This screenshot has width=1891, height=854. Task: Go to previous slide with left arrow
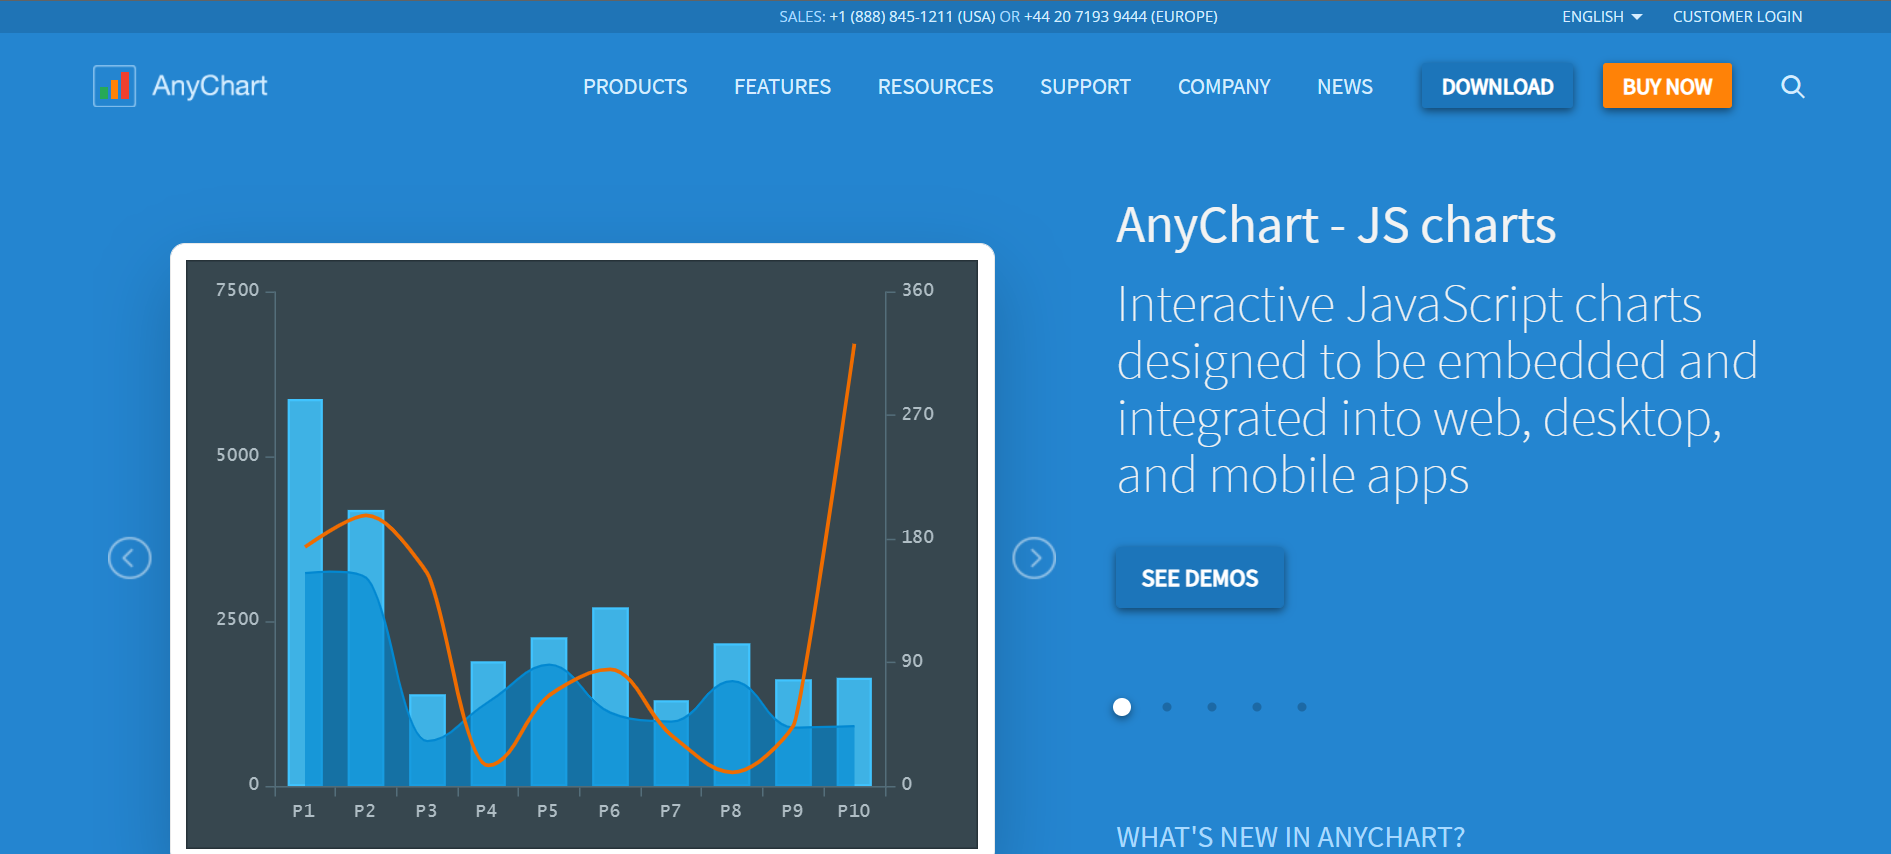point(130,558)
